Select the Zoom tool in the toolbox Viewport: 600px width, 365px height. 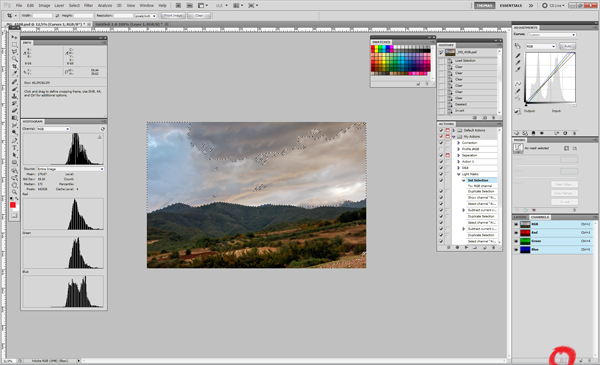[x=14, y=192]
